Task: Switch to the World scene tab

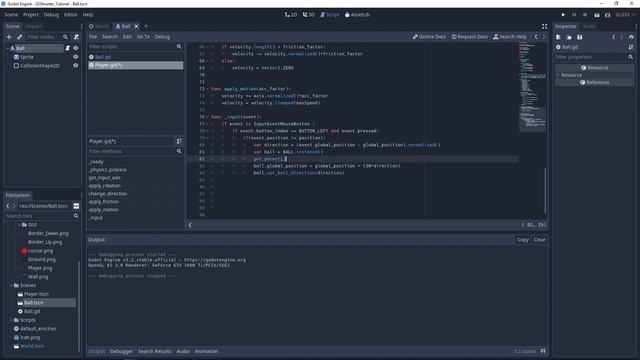Action: [99, 26]
